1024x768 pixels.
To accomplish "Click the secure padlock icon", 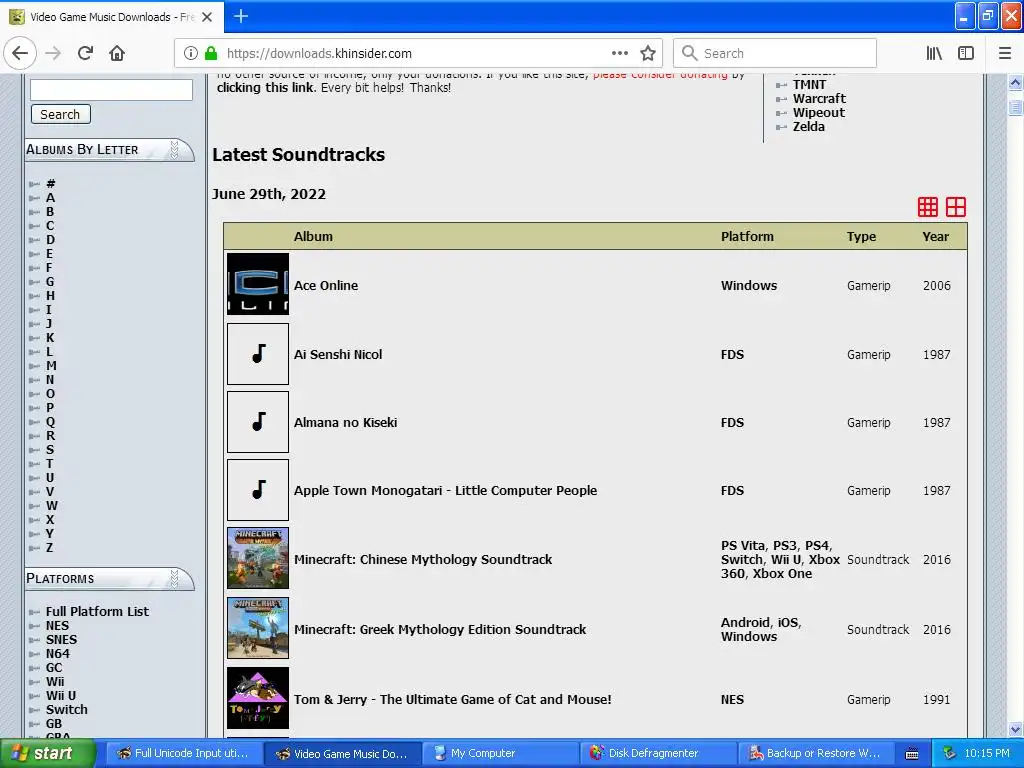I will coord(211,53).
